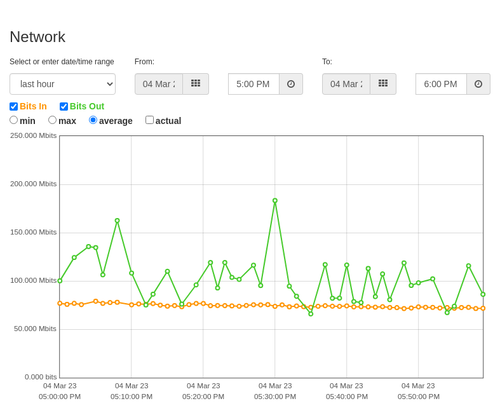Select the max radio button
The width and height of the screenshot is (500, 403).
click(52, 120)
